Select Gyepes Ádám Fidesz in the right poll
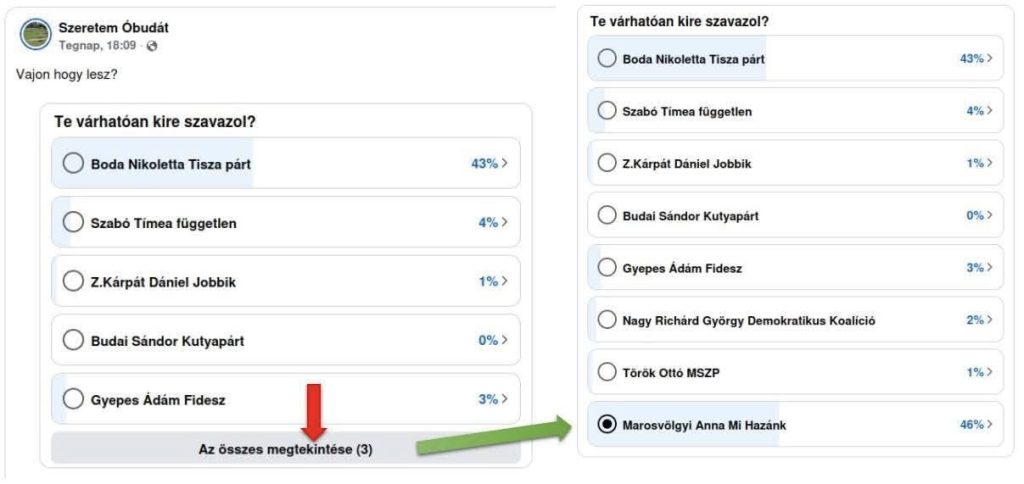 click(x=606, y=267)
